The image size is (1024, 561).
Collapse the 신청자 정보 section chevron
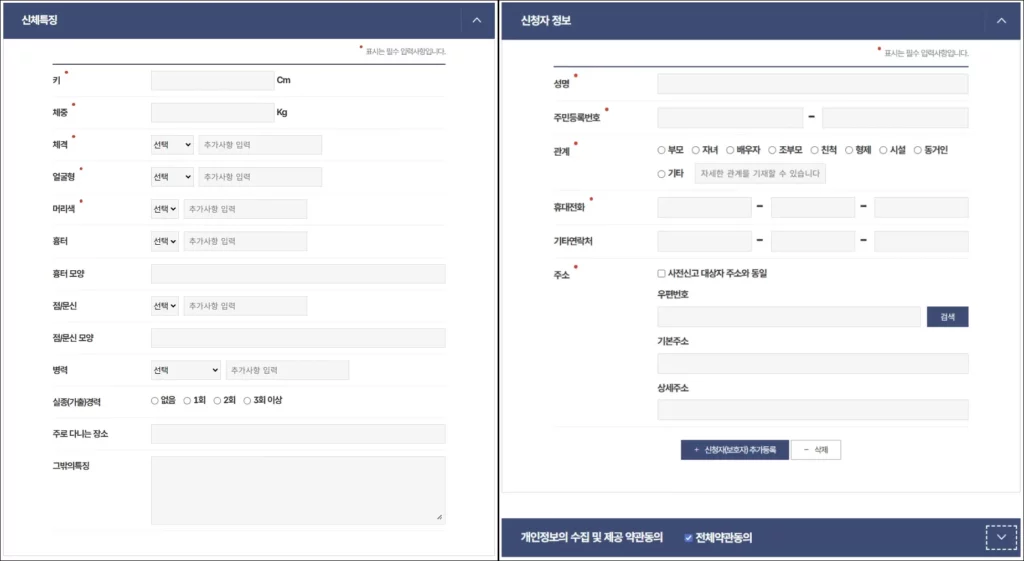point(1001,21)
